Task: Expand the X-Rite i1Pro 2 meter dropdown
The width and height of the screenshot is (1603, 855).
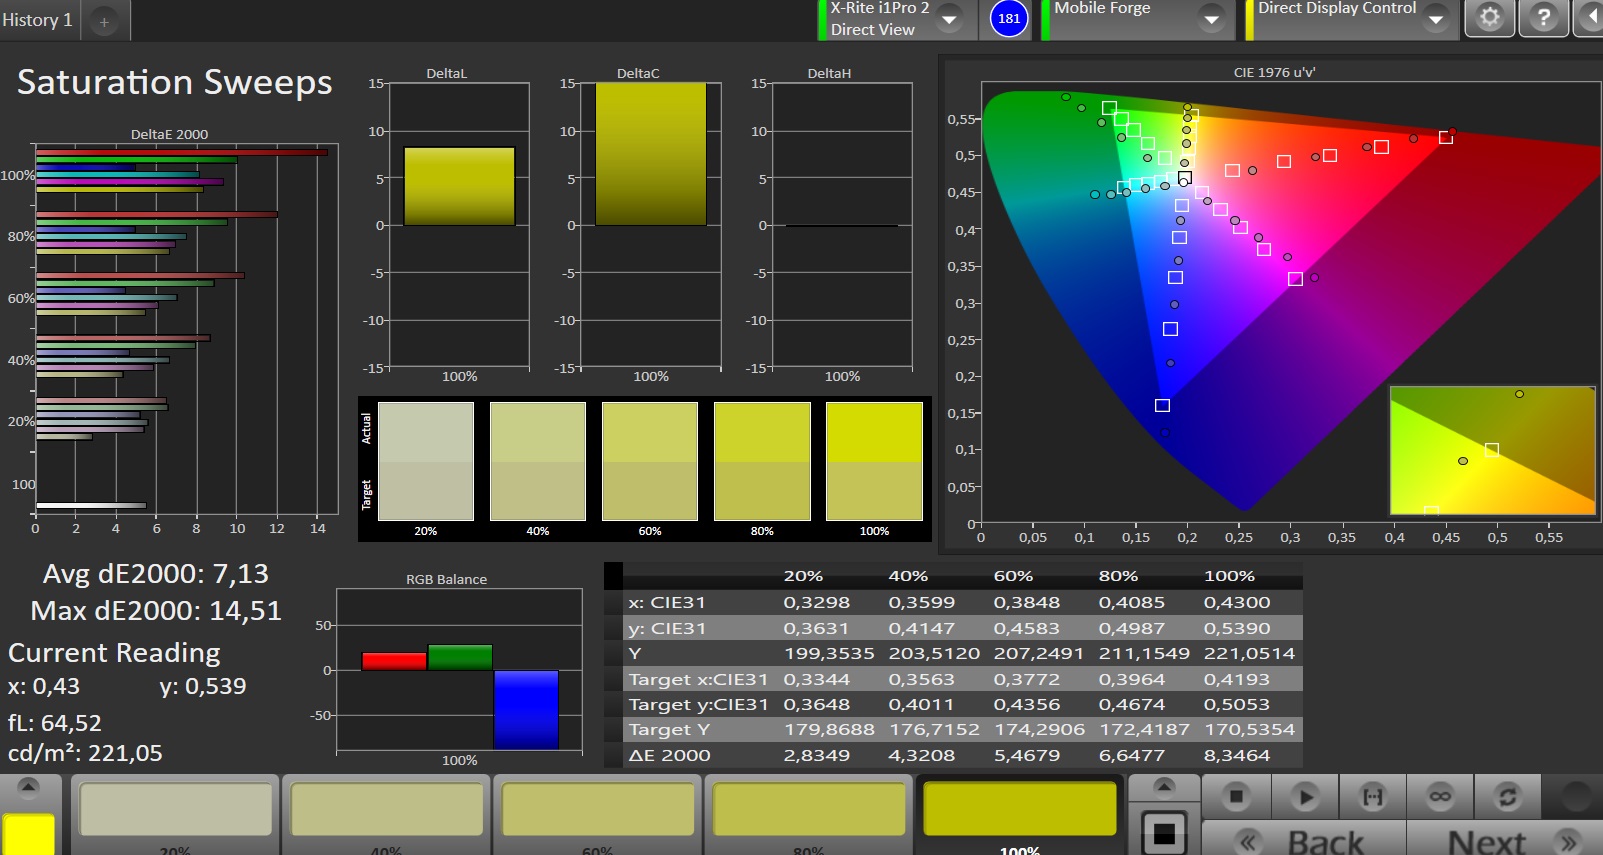Action: click(949, 19)
